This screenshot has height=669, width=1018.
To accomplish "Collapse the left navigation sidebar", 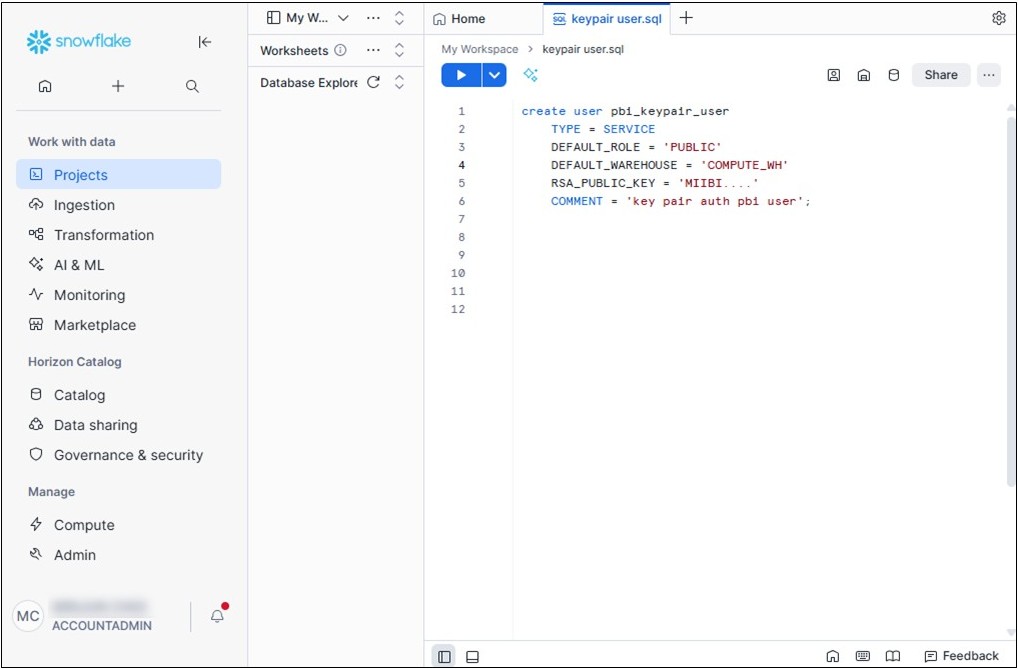I will [x=205, y=42].
